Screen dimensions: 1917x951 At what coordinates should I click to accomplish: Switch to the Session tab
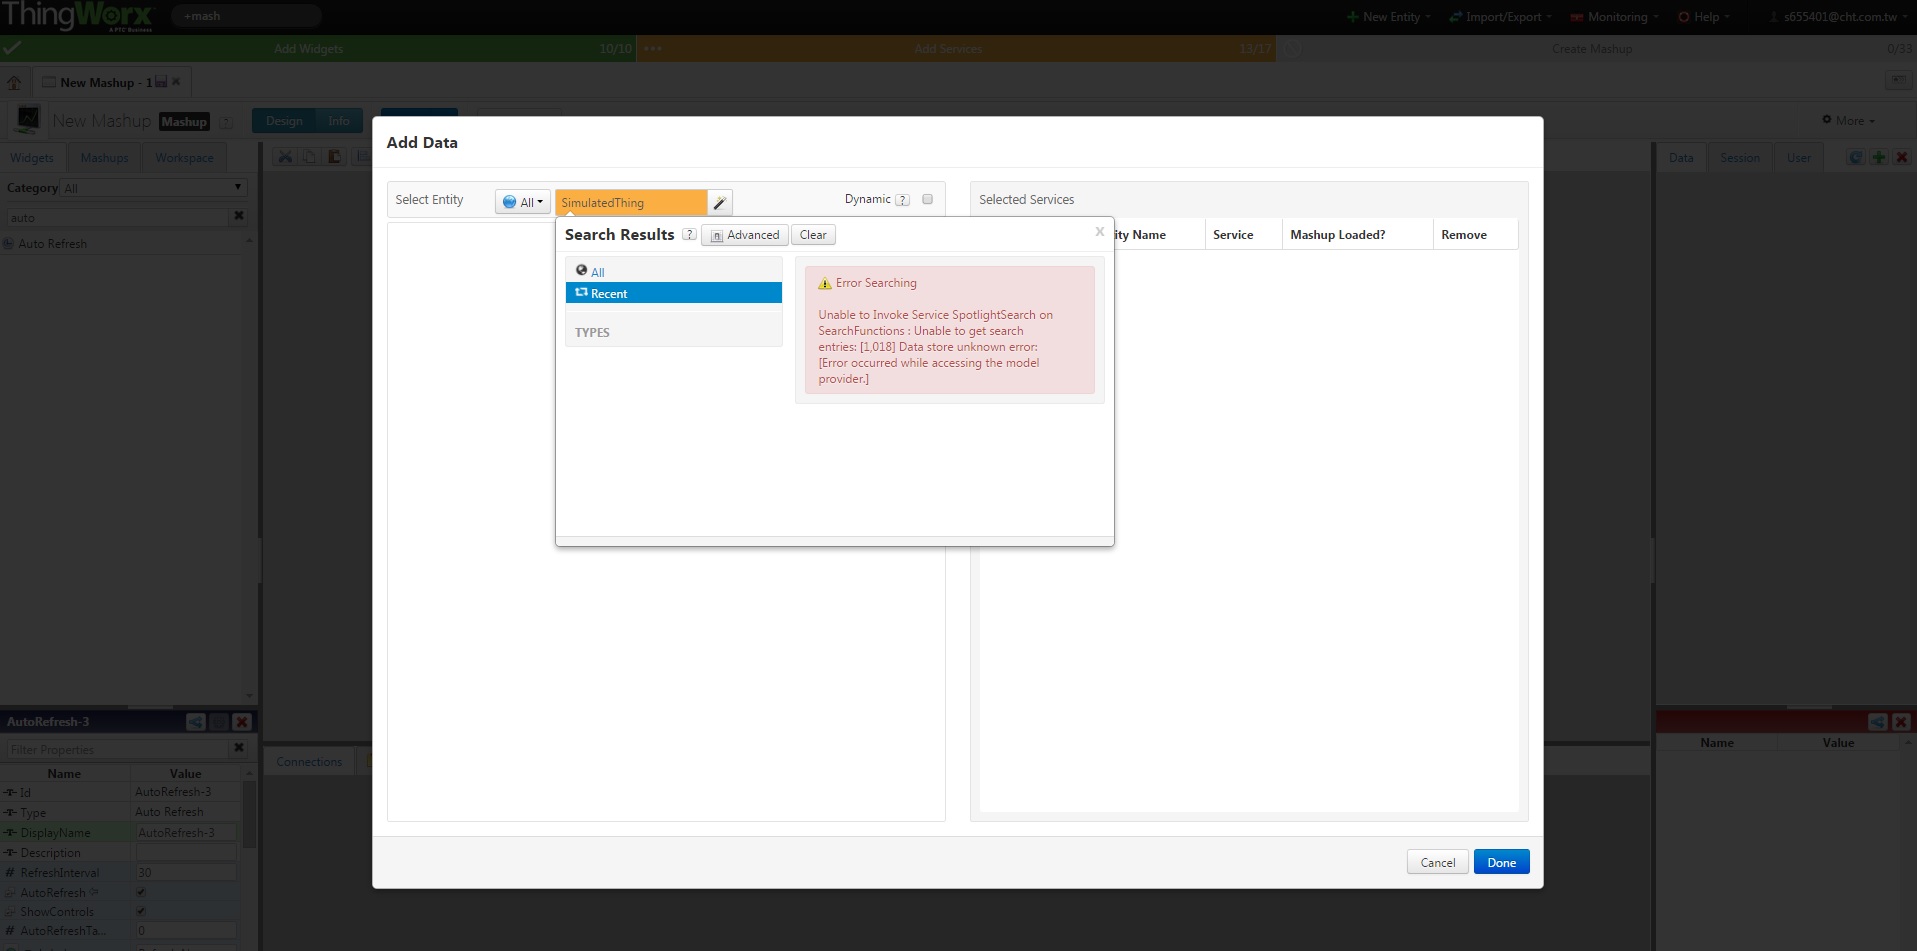[1740, 158]
